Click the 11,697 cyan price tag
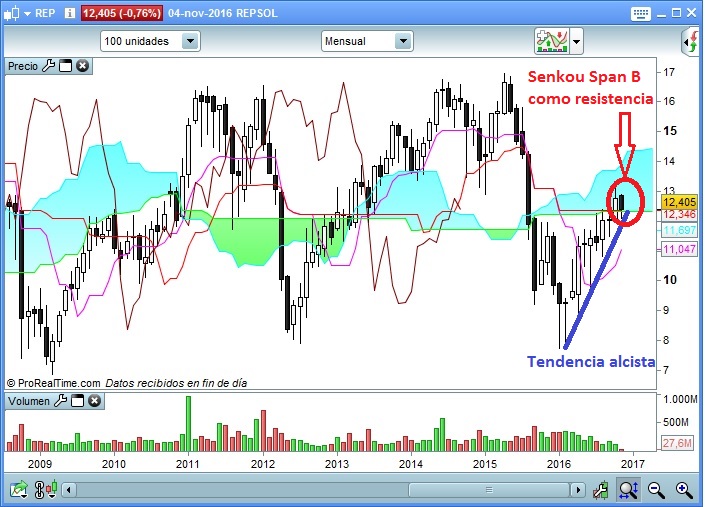Screen dimensions: 706x507 [x=679, y=231]
